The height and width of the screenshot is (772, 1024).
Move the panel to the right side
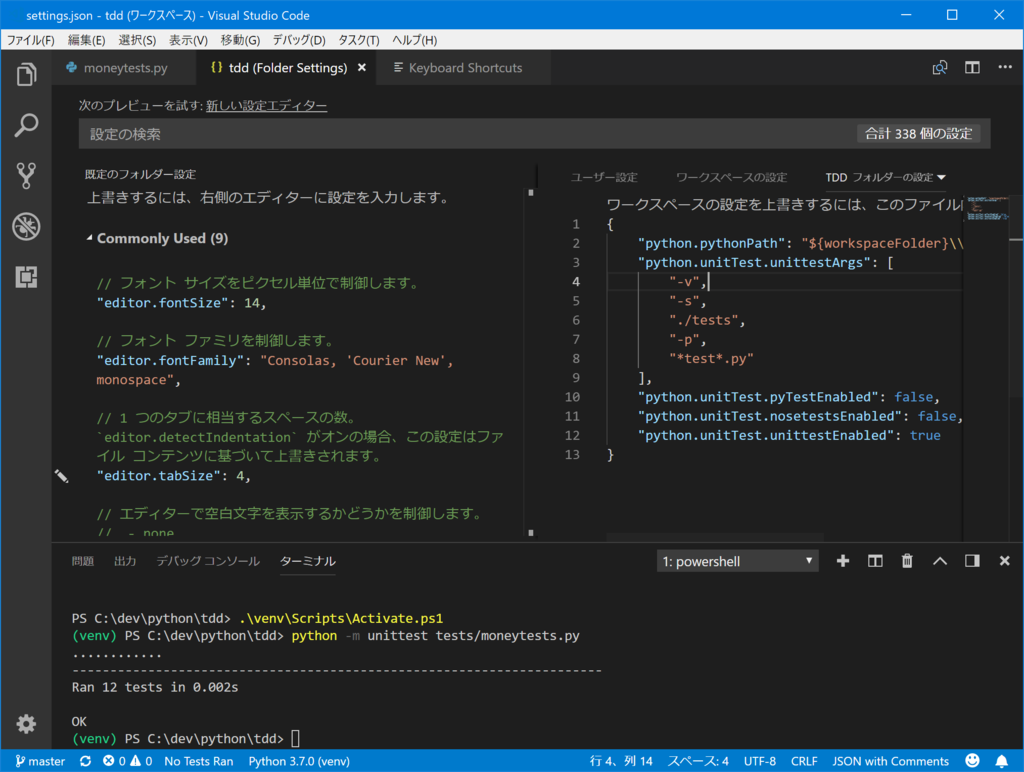[972, 561]
